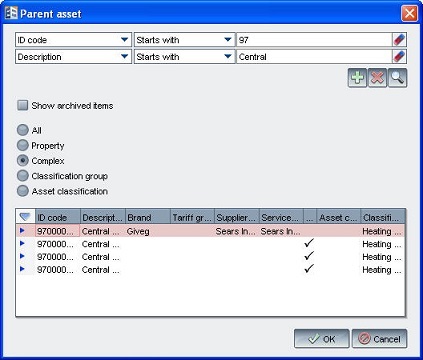Clear the Description filter with eraser icon
The height and width of the screenshot is (360, 423).
point(399,56)
